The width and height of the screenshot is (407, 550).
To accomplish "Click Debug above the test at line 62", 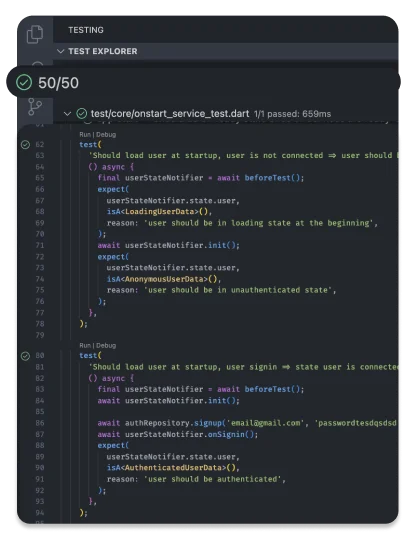I will tap(106, 135).
